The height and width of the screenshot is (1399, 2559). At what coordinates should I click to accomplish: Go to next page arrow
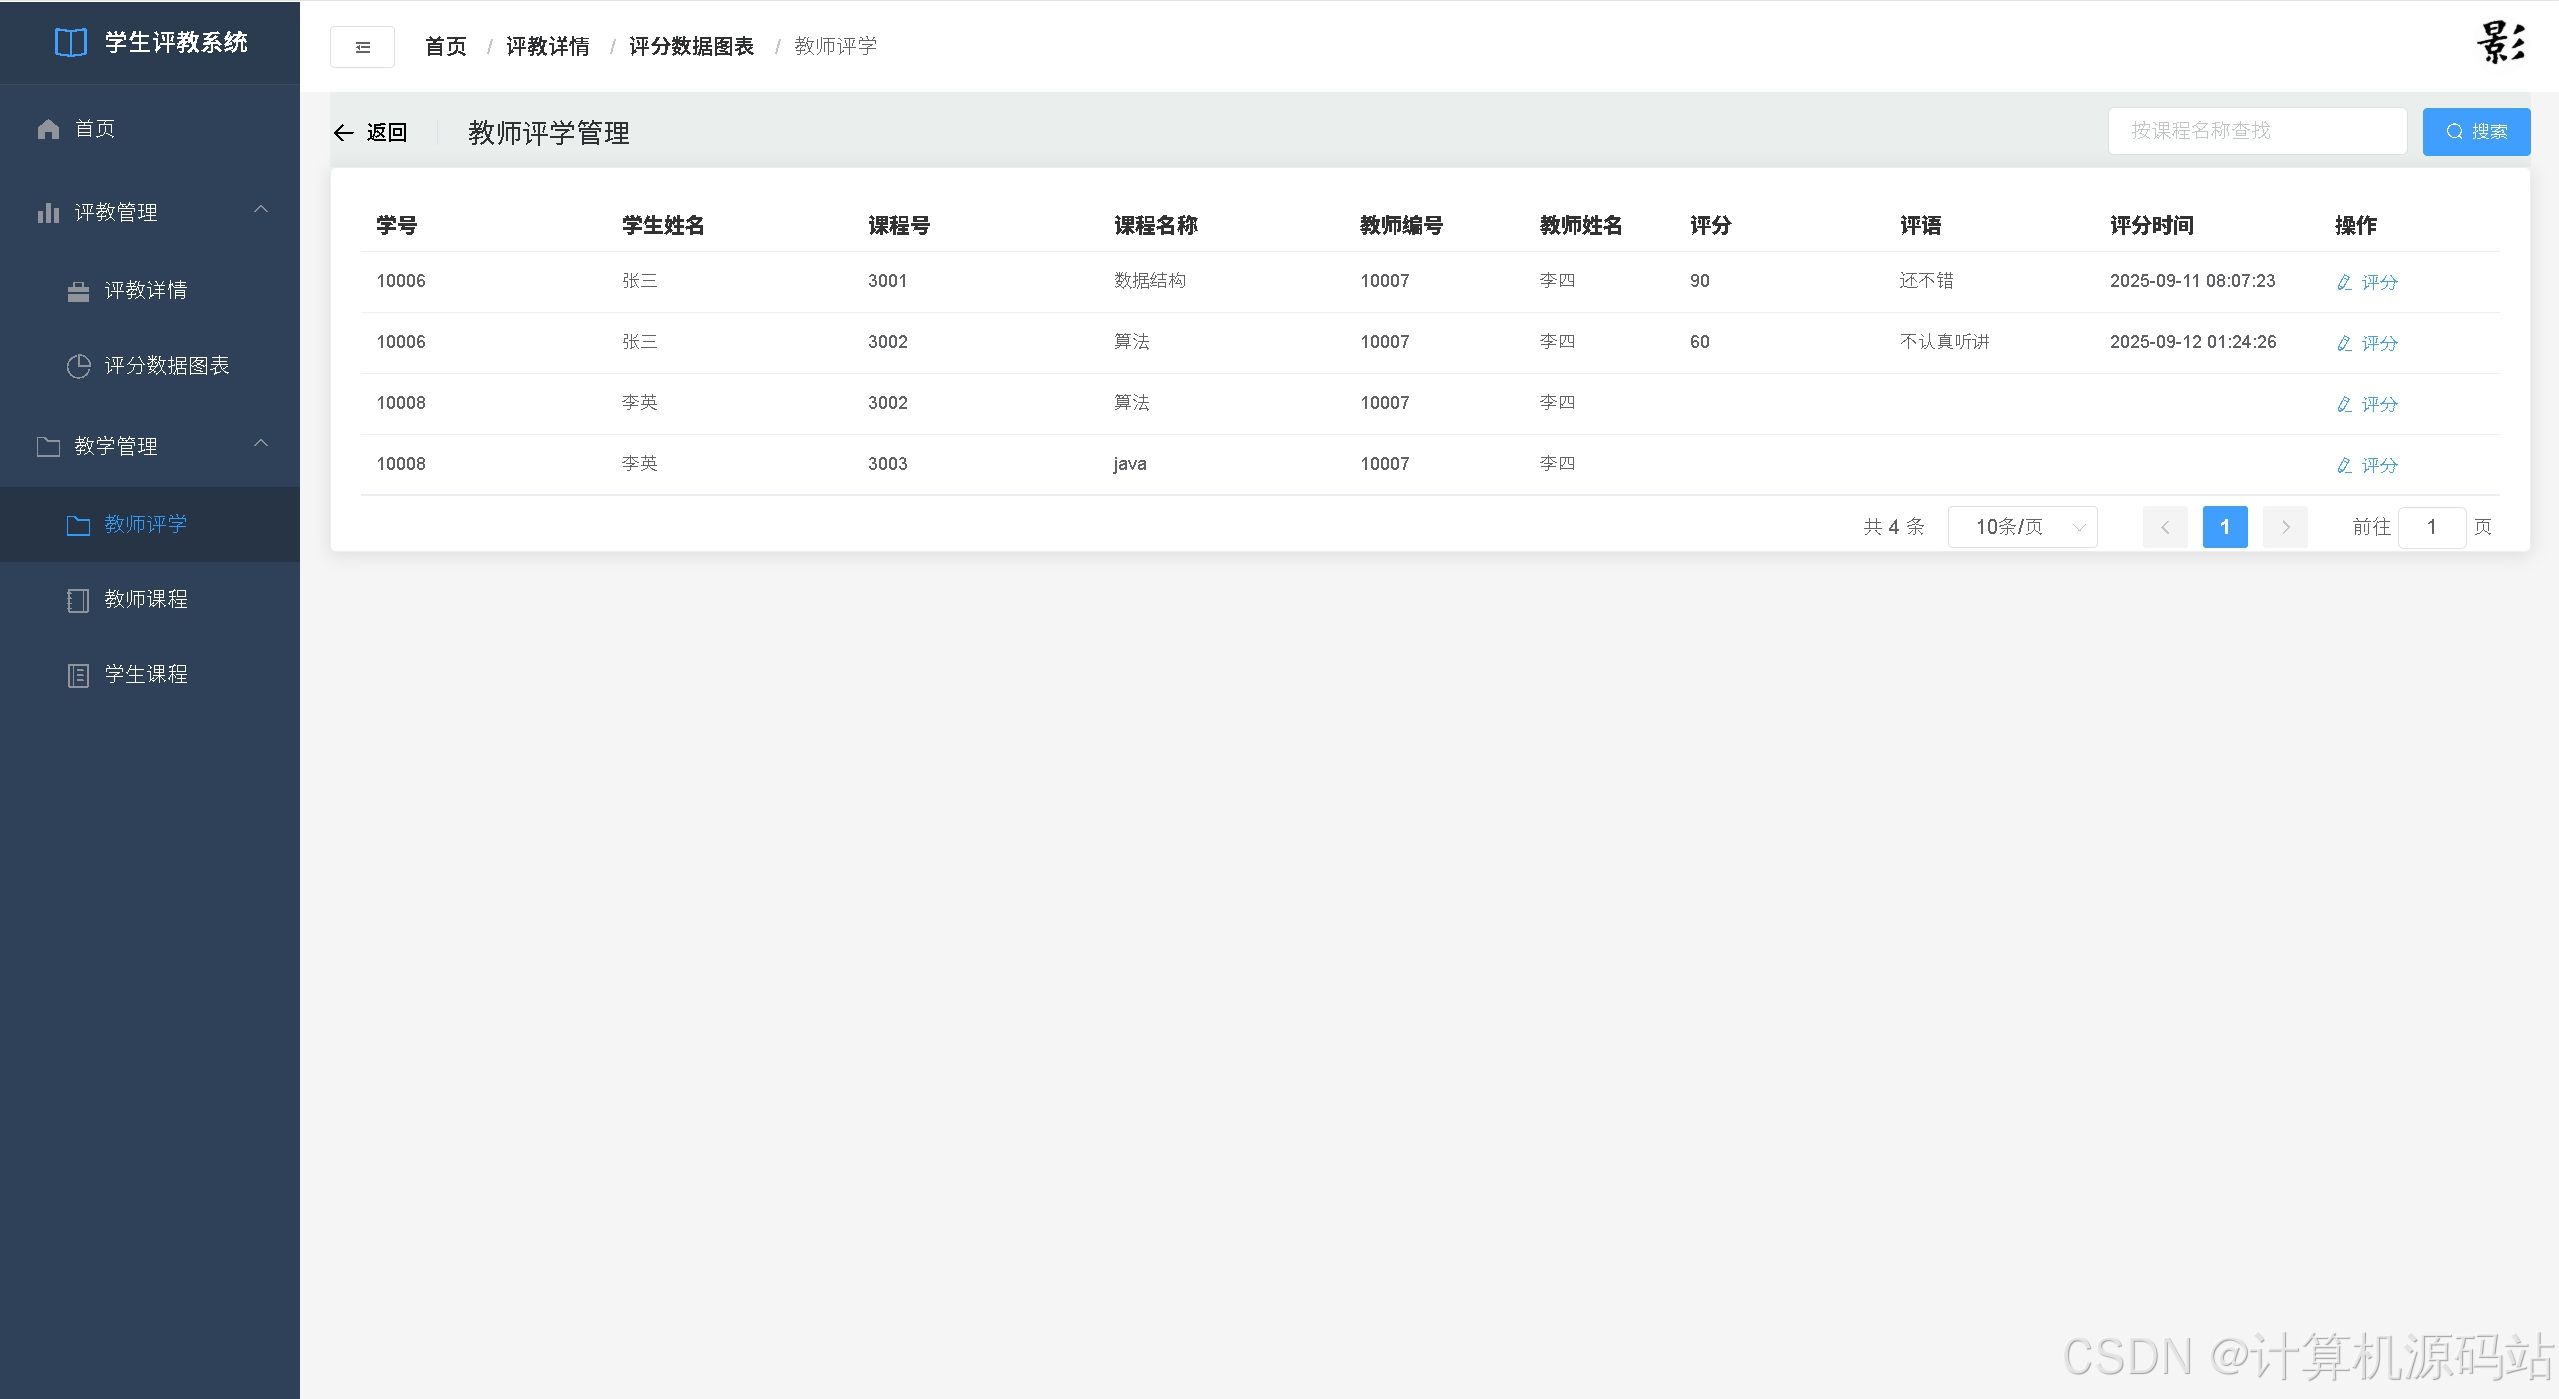coord(2285,527)
